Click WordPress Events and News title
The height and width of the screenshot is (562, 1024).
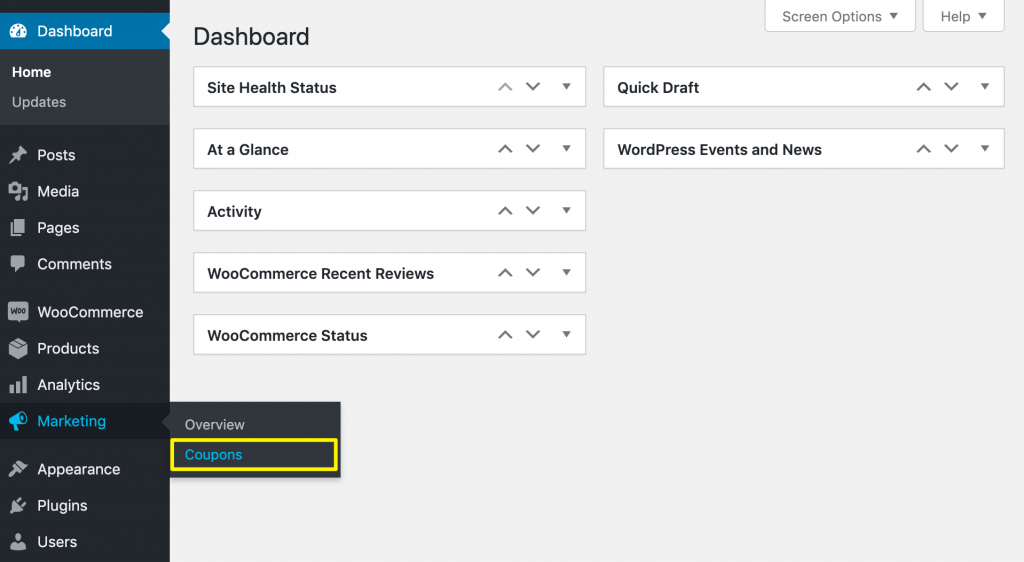click(x=719, y=149)
